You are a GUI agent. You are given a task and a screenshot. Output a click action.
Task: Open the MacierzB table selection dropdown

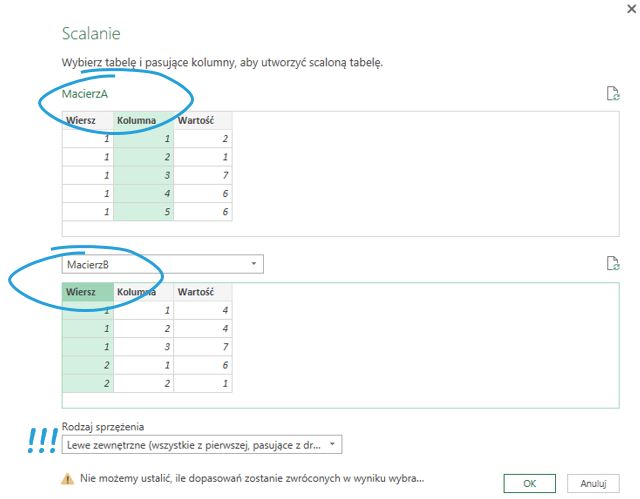pyautogui.click(x=254, y=264)
